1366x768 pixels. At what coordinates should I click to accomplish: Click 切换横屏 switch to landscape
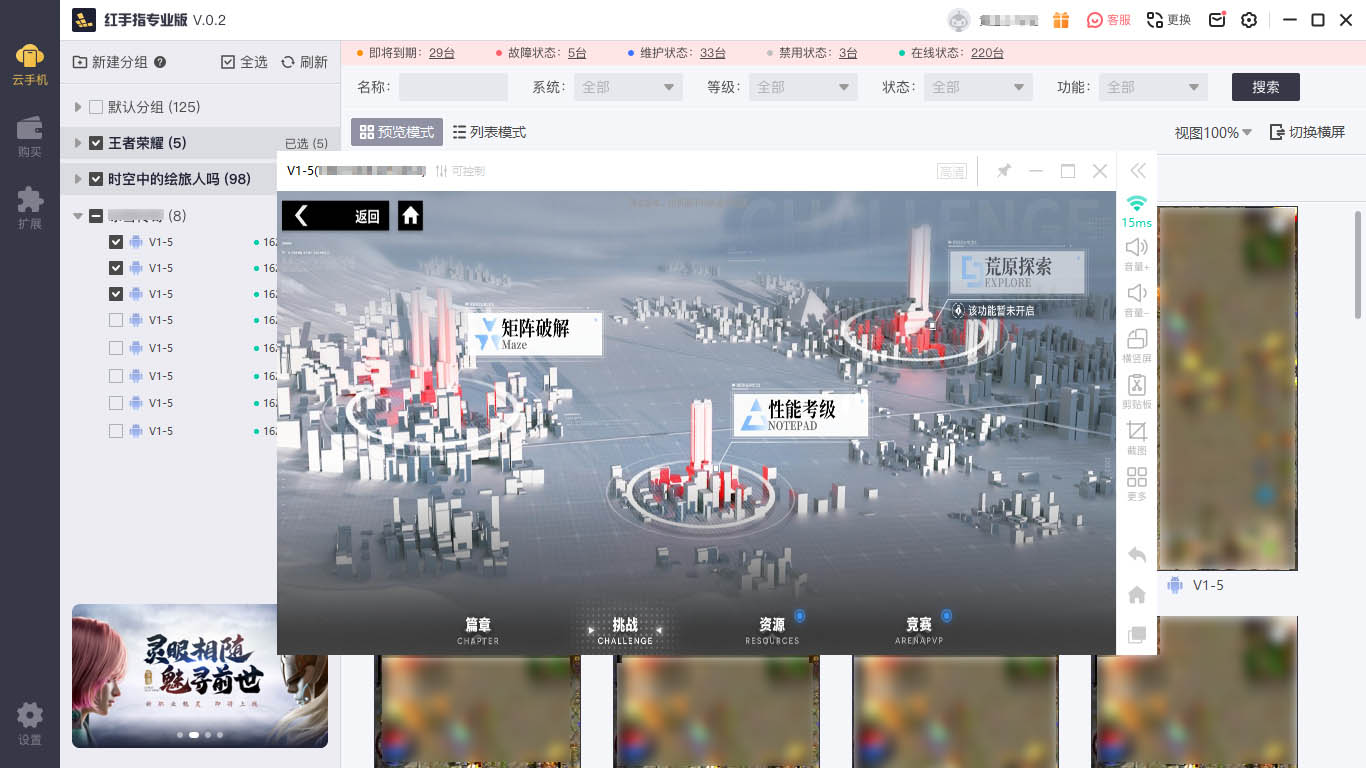[1307, 132]
